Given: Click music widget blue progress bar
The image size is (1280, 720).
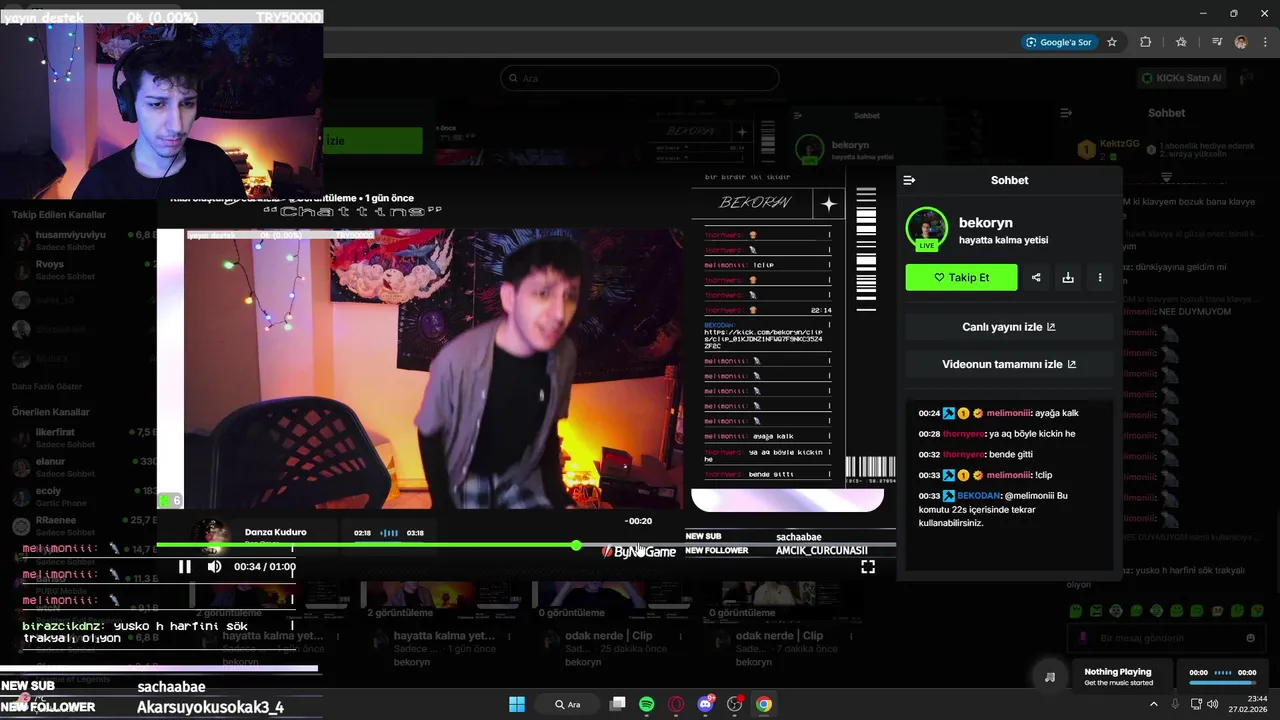Looking at the screenshot, I should [x=1222, y=684].
